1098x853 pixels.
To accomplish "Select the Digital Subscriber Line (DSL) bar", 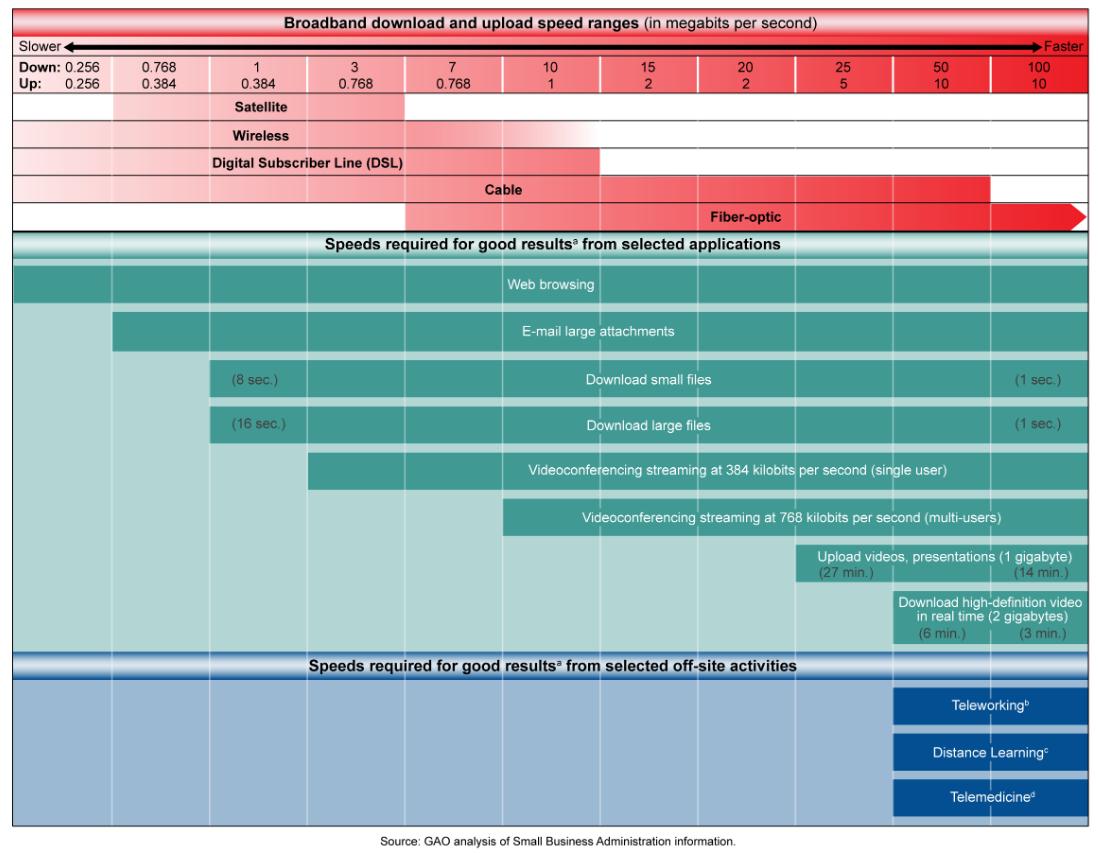I will pyautogui.click(x=306, y=162).
